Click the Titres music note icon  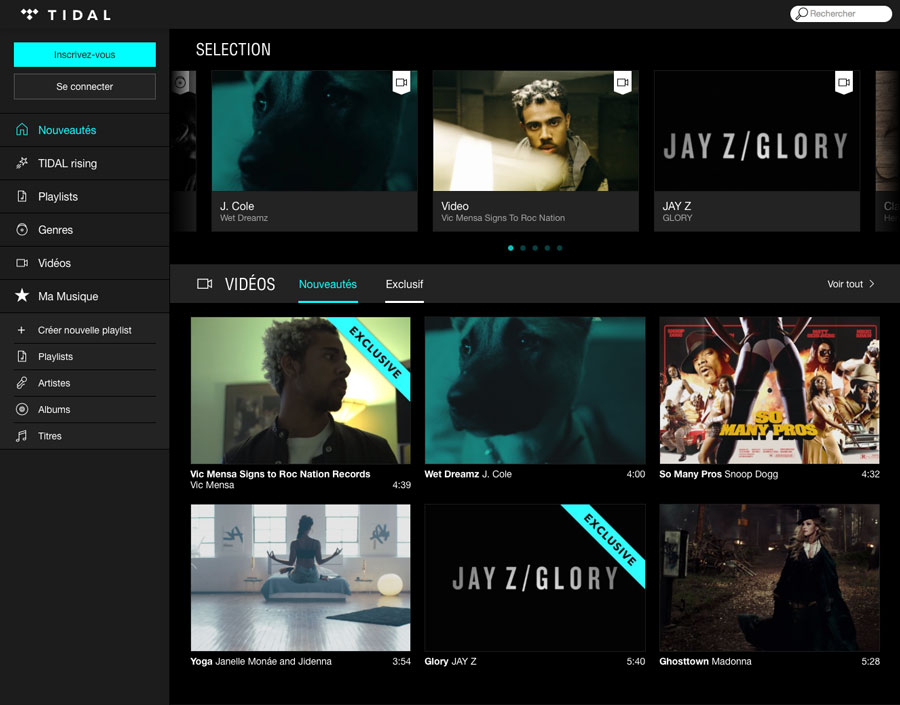click(22, 436)
